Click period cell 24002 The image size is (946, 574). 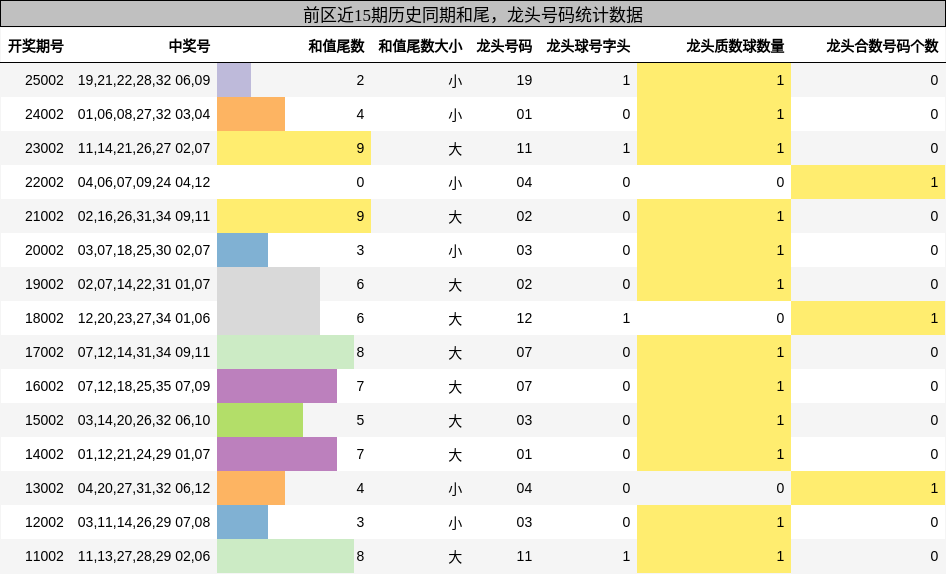point(44,114)
